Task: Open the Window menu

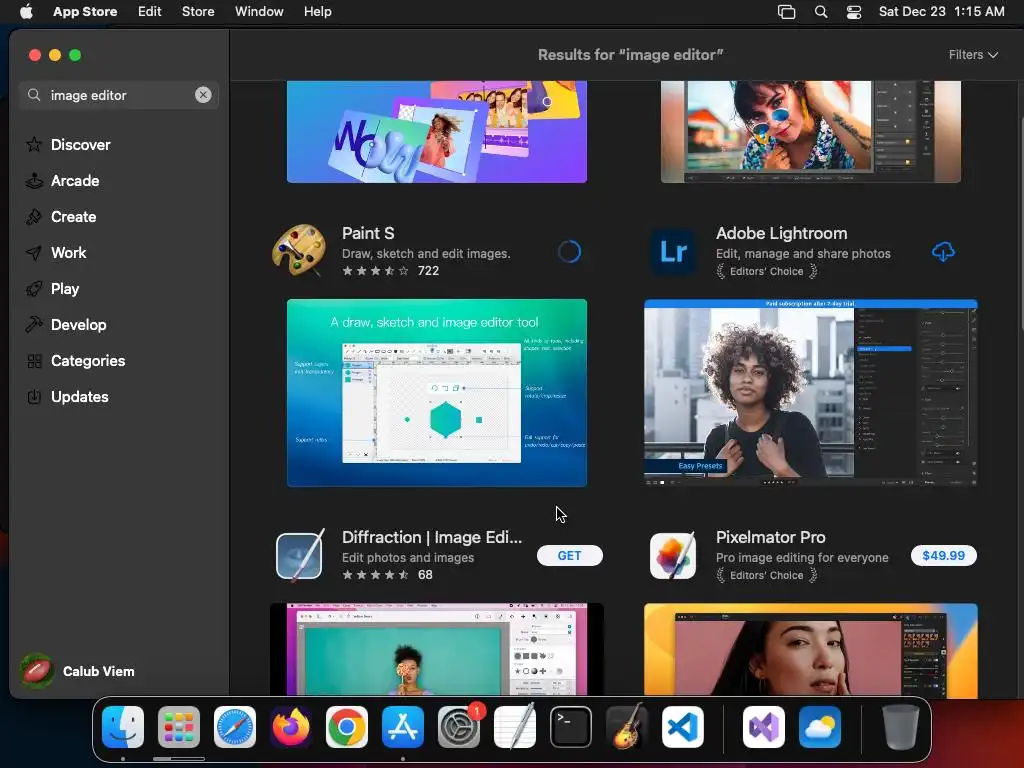Action: point(259,12)
